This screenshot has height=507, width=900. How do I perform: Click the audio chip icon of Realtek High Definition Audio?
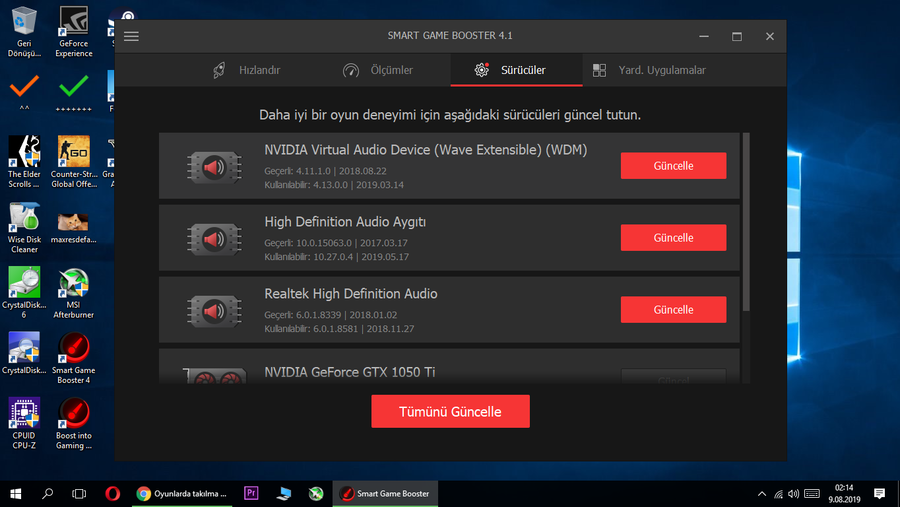pyautogui.click(x=214, y=311)
